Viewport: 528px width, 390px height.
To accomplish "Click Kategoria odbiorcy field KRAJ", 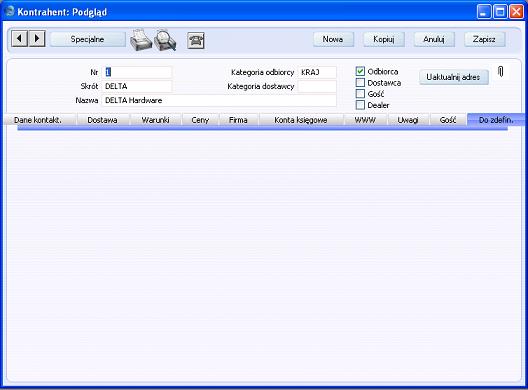I will pos(317,72).
